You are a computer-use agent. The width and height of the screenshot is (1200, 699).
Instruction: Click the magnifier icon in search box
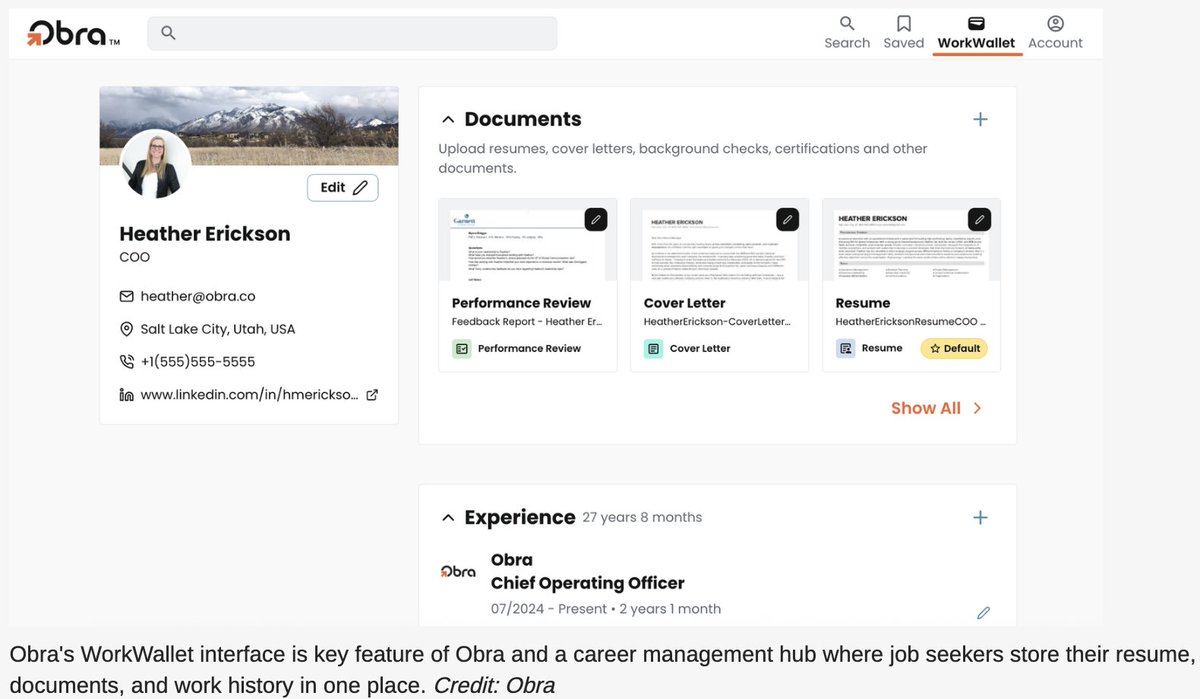(x=168, y=33)
